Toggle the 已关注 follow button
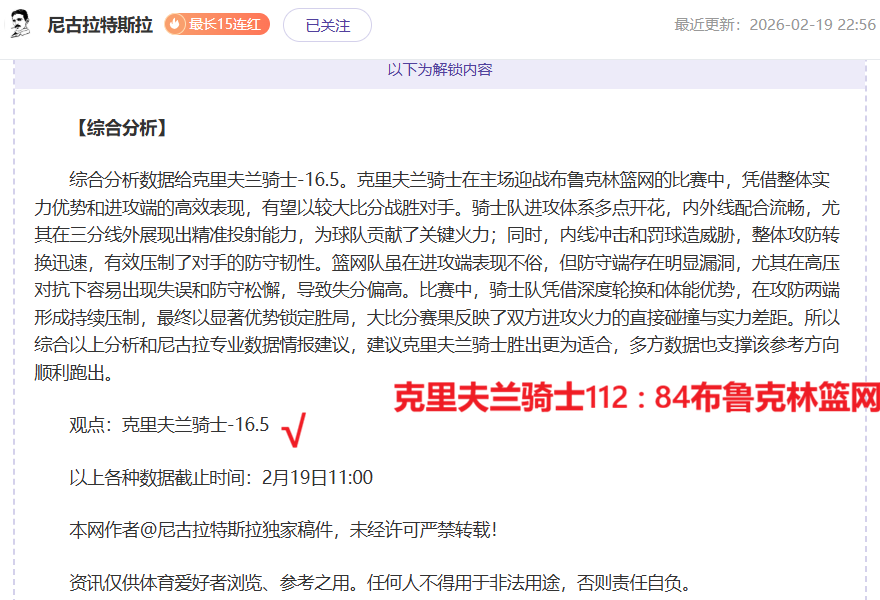The width and height of the screenshot is (880, 600). (327, 25)
